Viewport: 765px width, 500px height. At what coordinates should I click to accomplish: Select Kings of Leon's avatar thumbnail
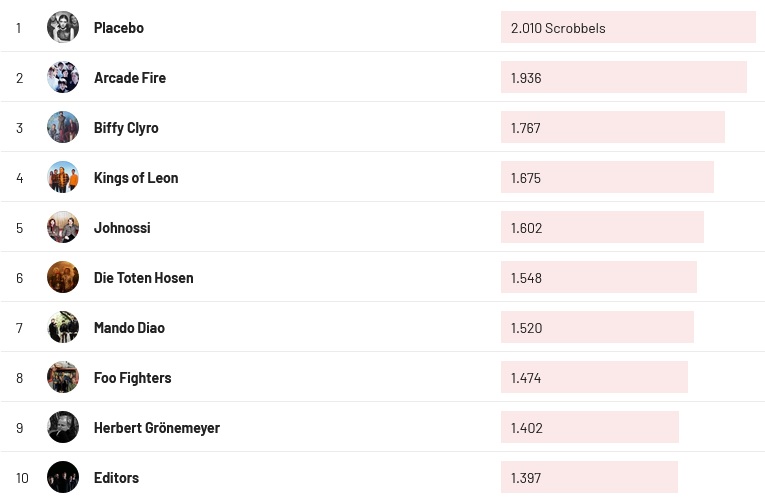63,177
